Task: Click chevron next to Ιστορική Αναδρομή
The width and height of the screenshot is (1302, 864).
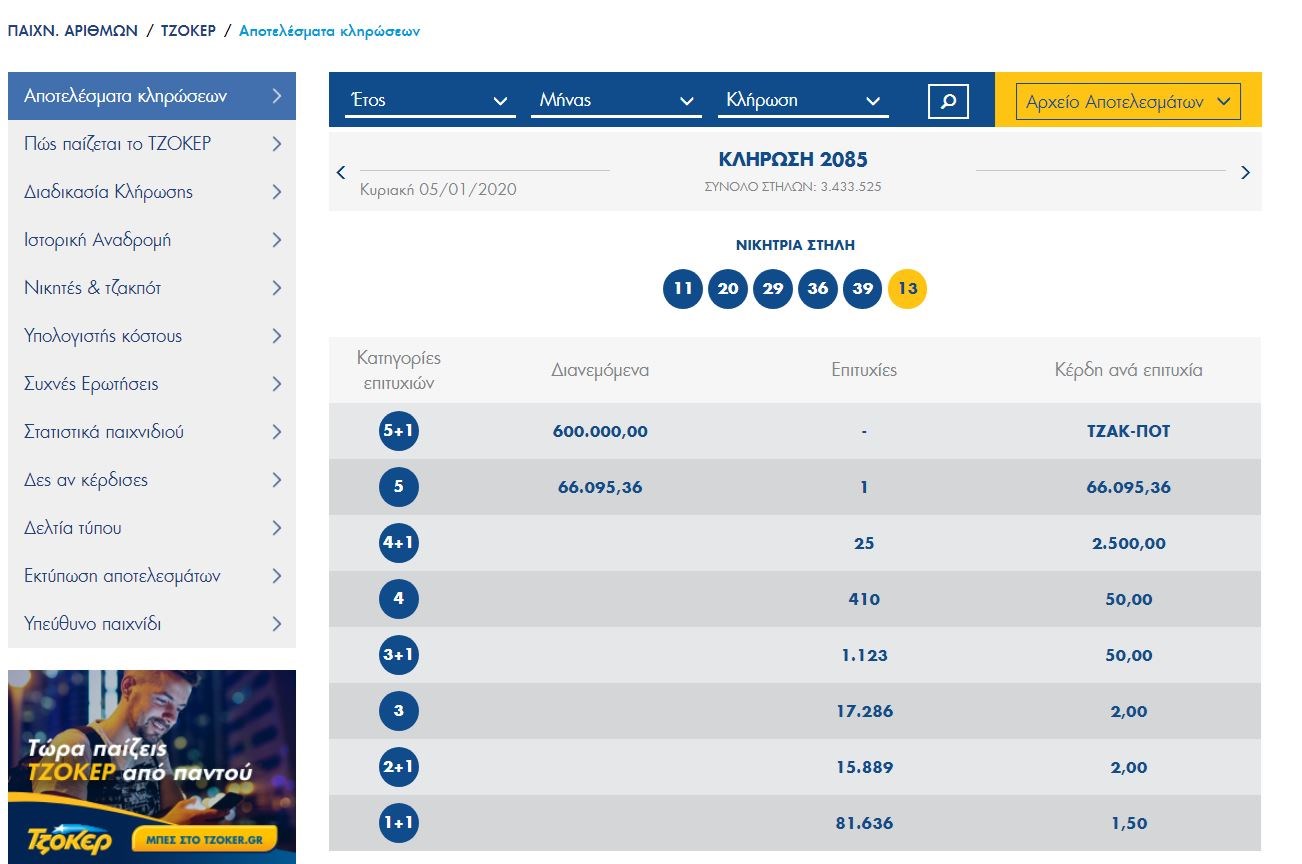Action: point(277,240)
